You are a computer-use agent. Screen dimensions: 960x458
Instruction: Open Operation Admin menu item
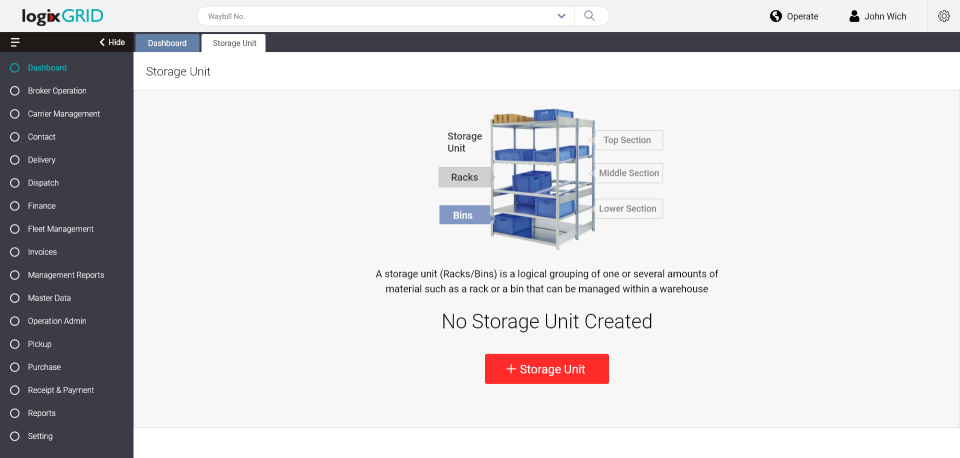pos(57,321)
